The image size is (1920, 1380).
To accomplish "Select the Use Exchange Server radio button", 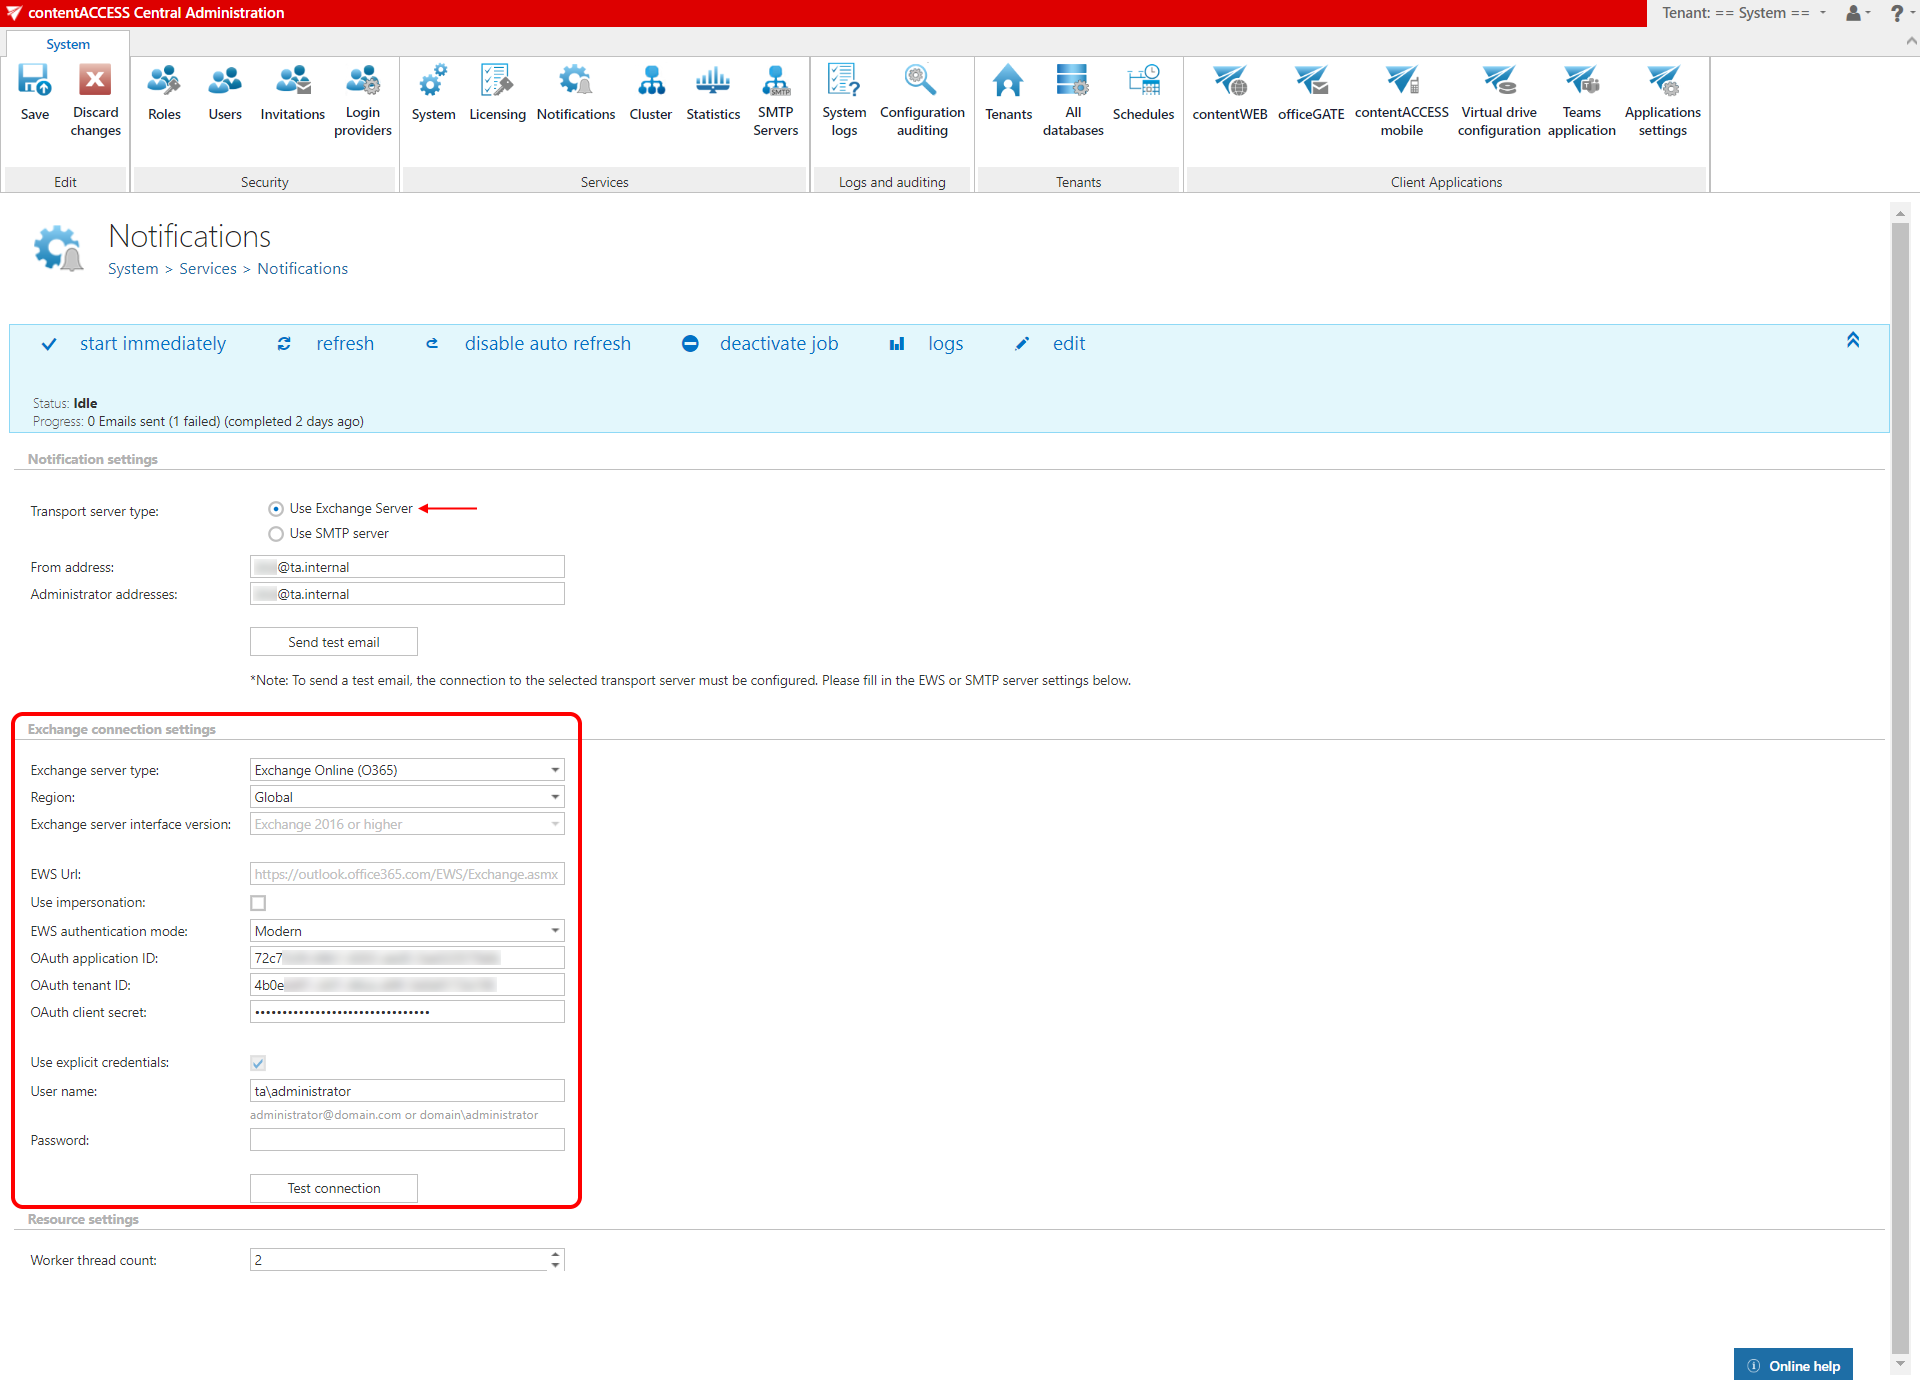I will coord(276,509).
